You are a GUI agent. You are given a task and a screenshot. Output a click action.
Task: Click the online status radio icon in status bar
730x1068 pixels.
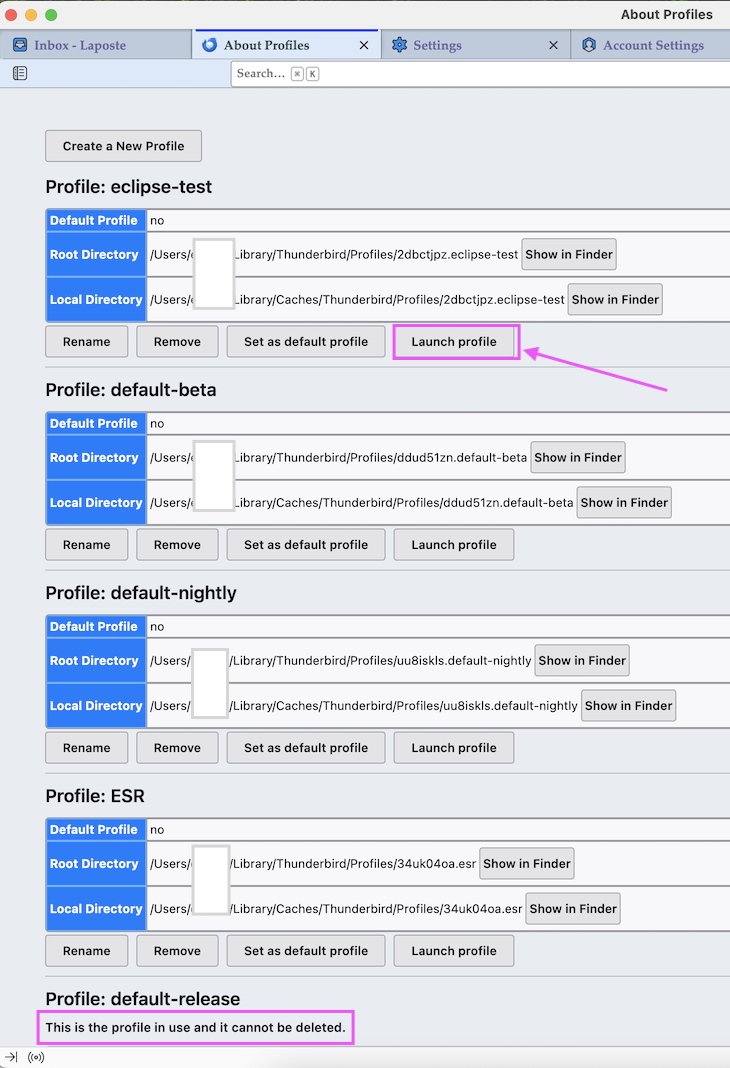point(36,1057)
